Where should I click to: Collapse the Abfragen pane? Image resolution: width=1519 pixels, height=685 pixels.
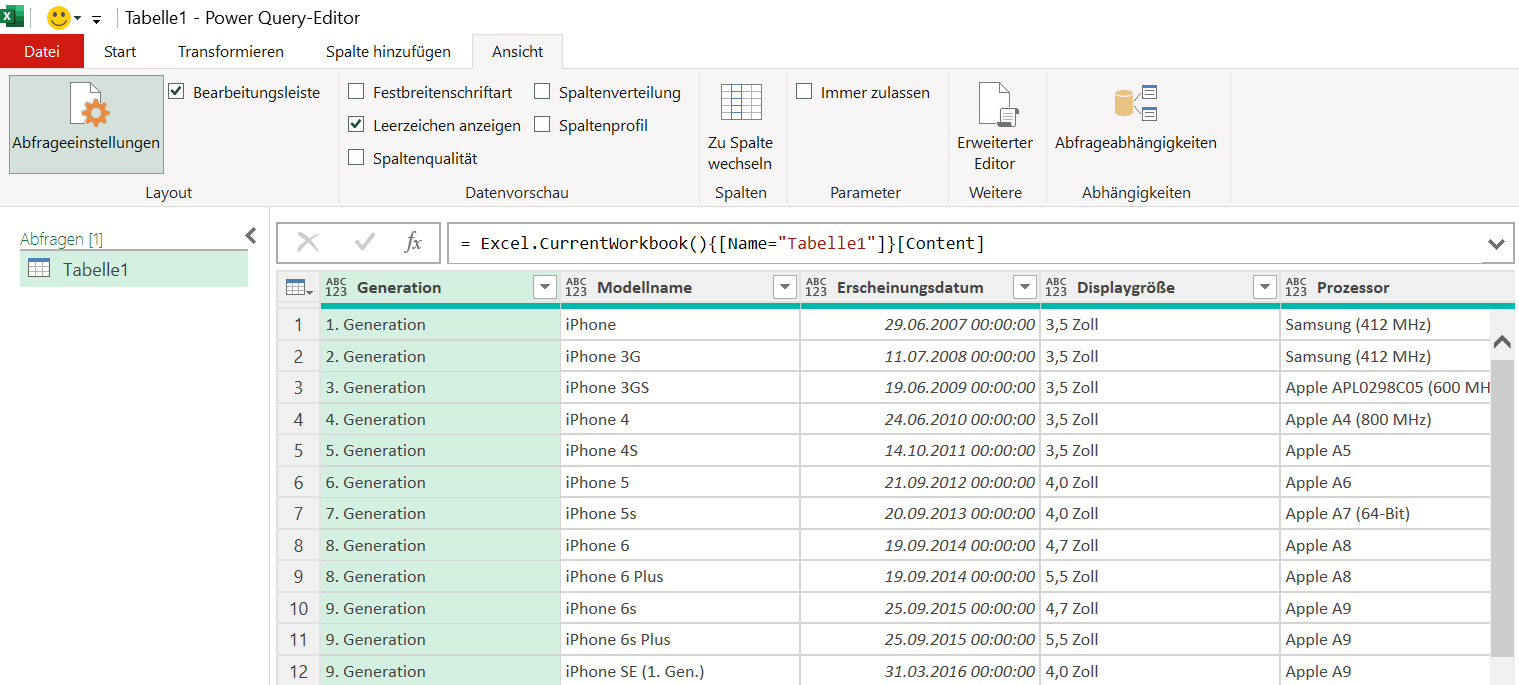click(251, 236)
